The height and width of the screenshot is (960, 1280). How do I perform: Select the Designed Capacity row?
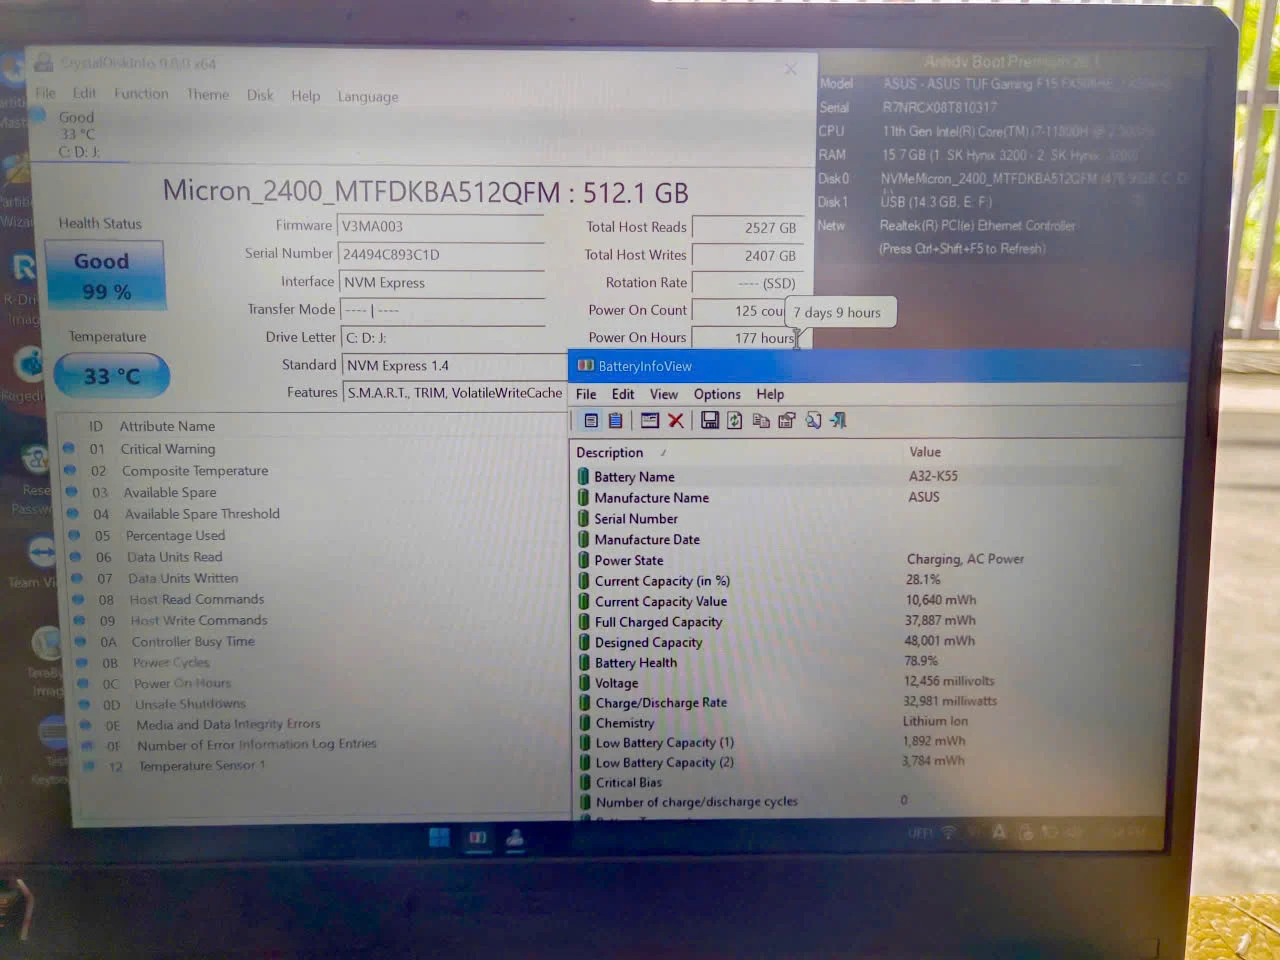point(878,642)
